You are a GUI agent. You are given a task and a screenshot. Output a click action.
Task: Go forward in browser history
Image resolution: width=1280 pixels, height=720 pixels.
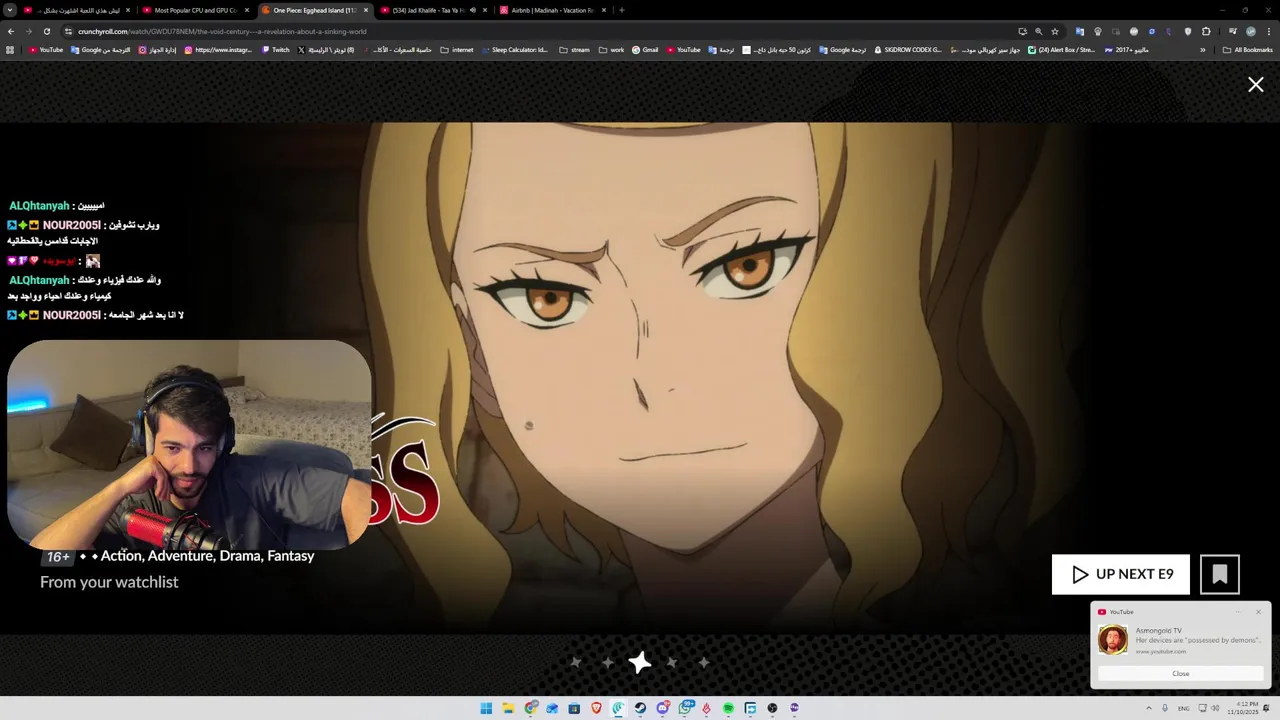pos(28,31)
